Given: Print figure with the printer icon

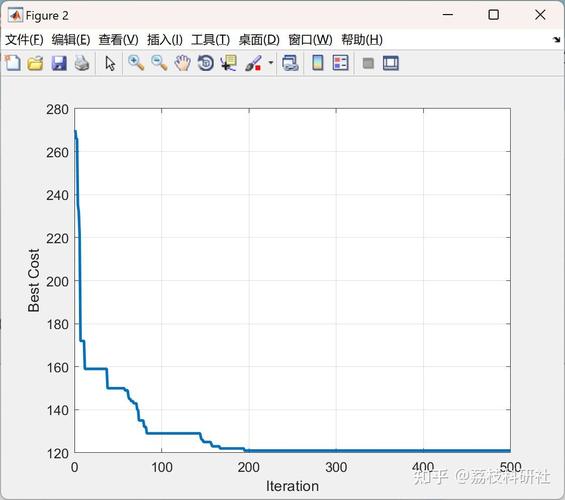Looking at the screenshot, I should (x=82, y=63).
